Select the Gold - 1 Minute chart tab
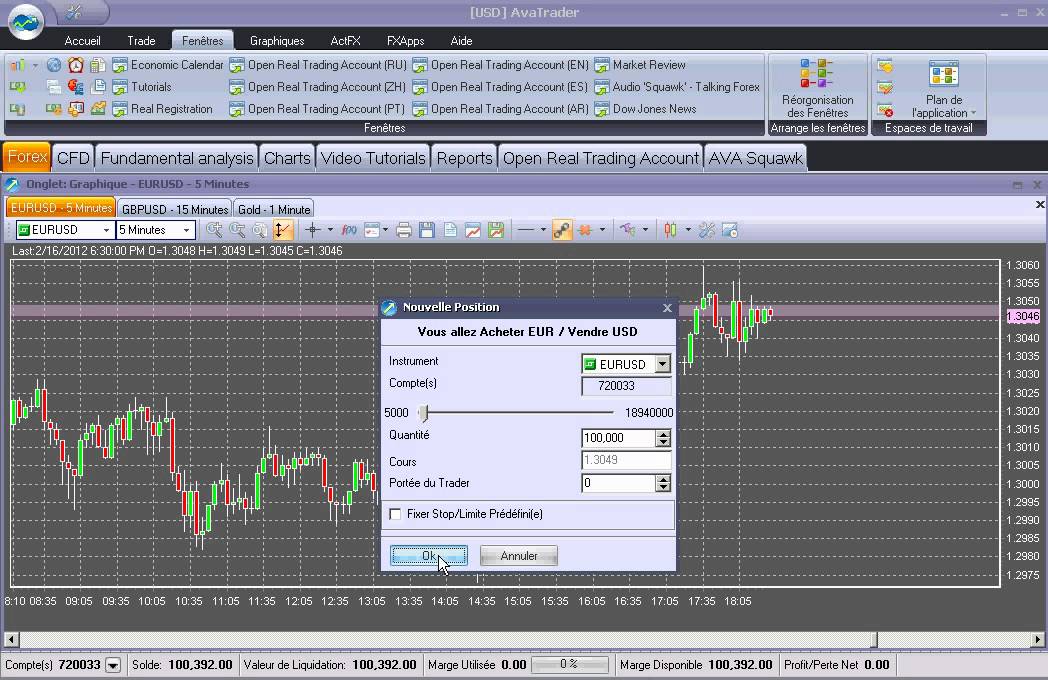 point(274,209)
